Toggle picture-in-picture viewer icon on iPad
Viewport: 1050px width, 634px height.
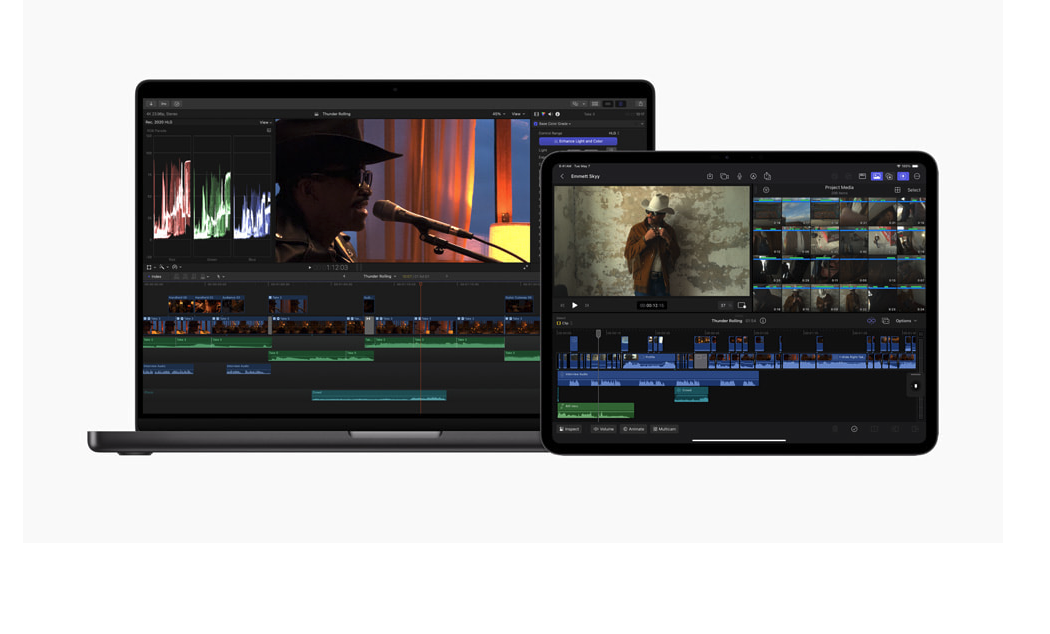741,305
